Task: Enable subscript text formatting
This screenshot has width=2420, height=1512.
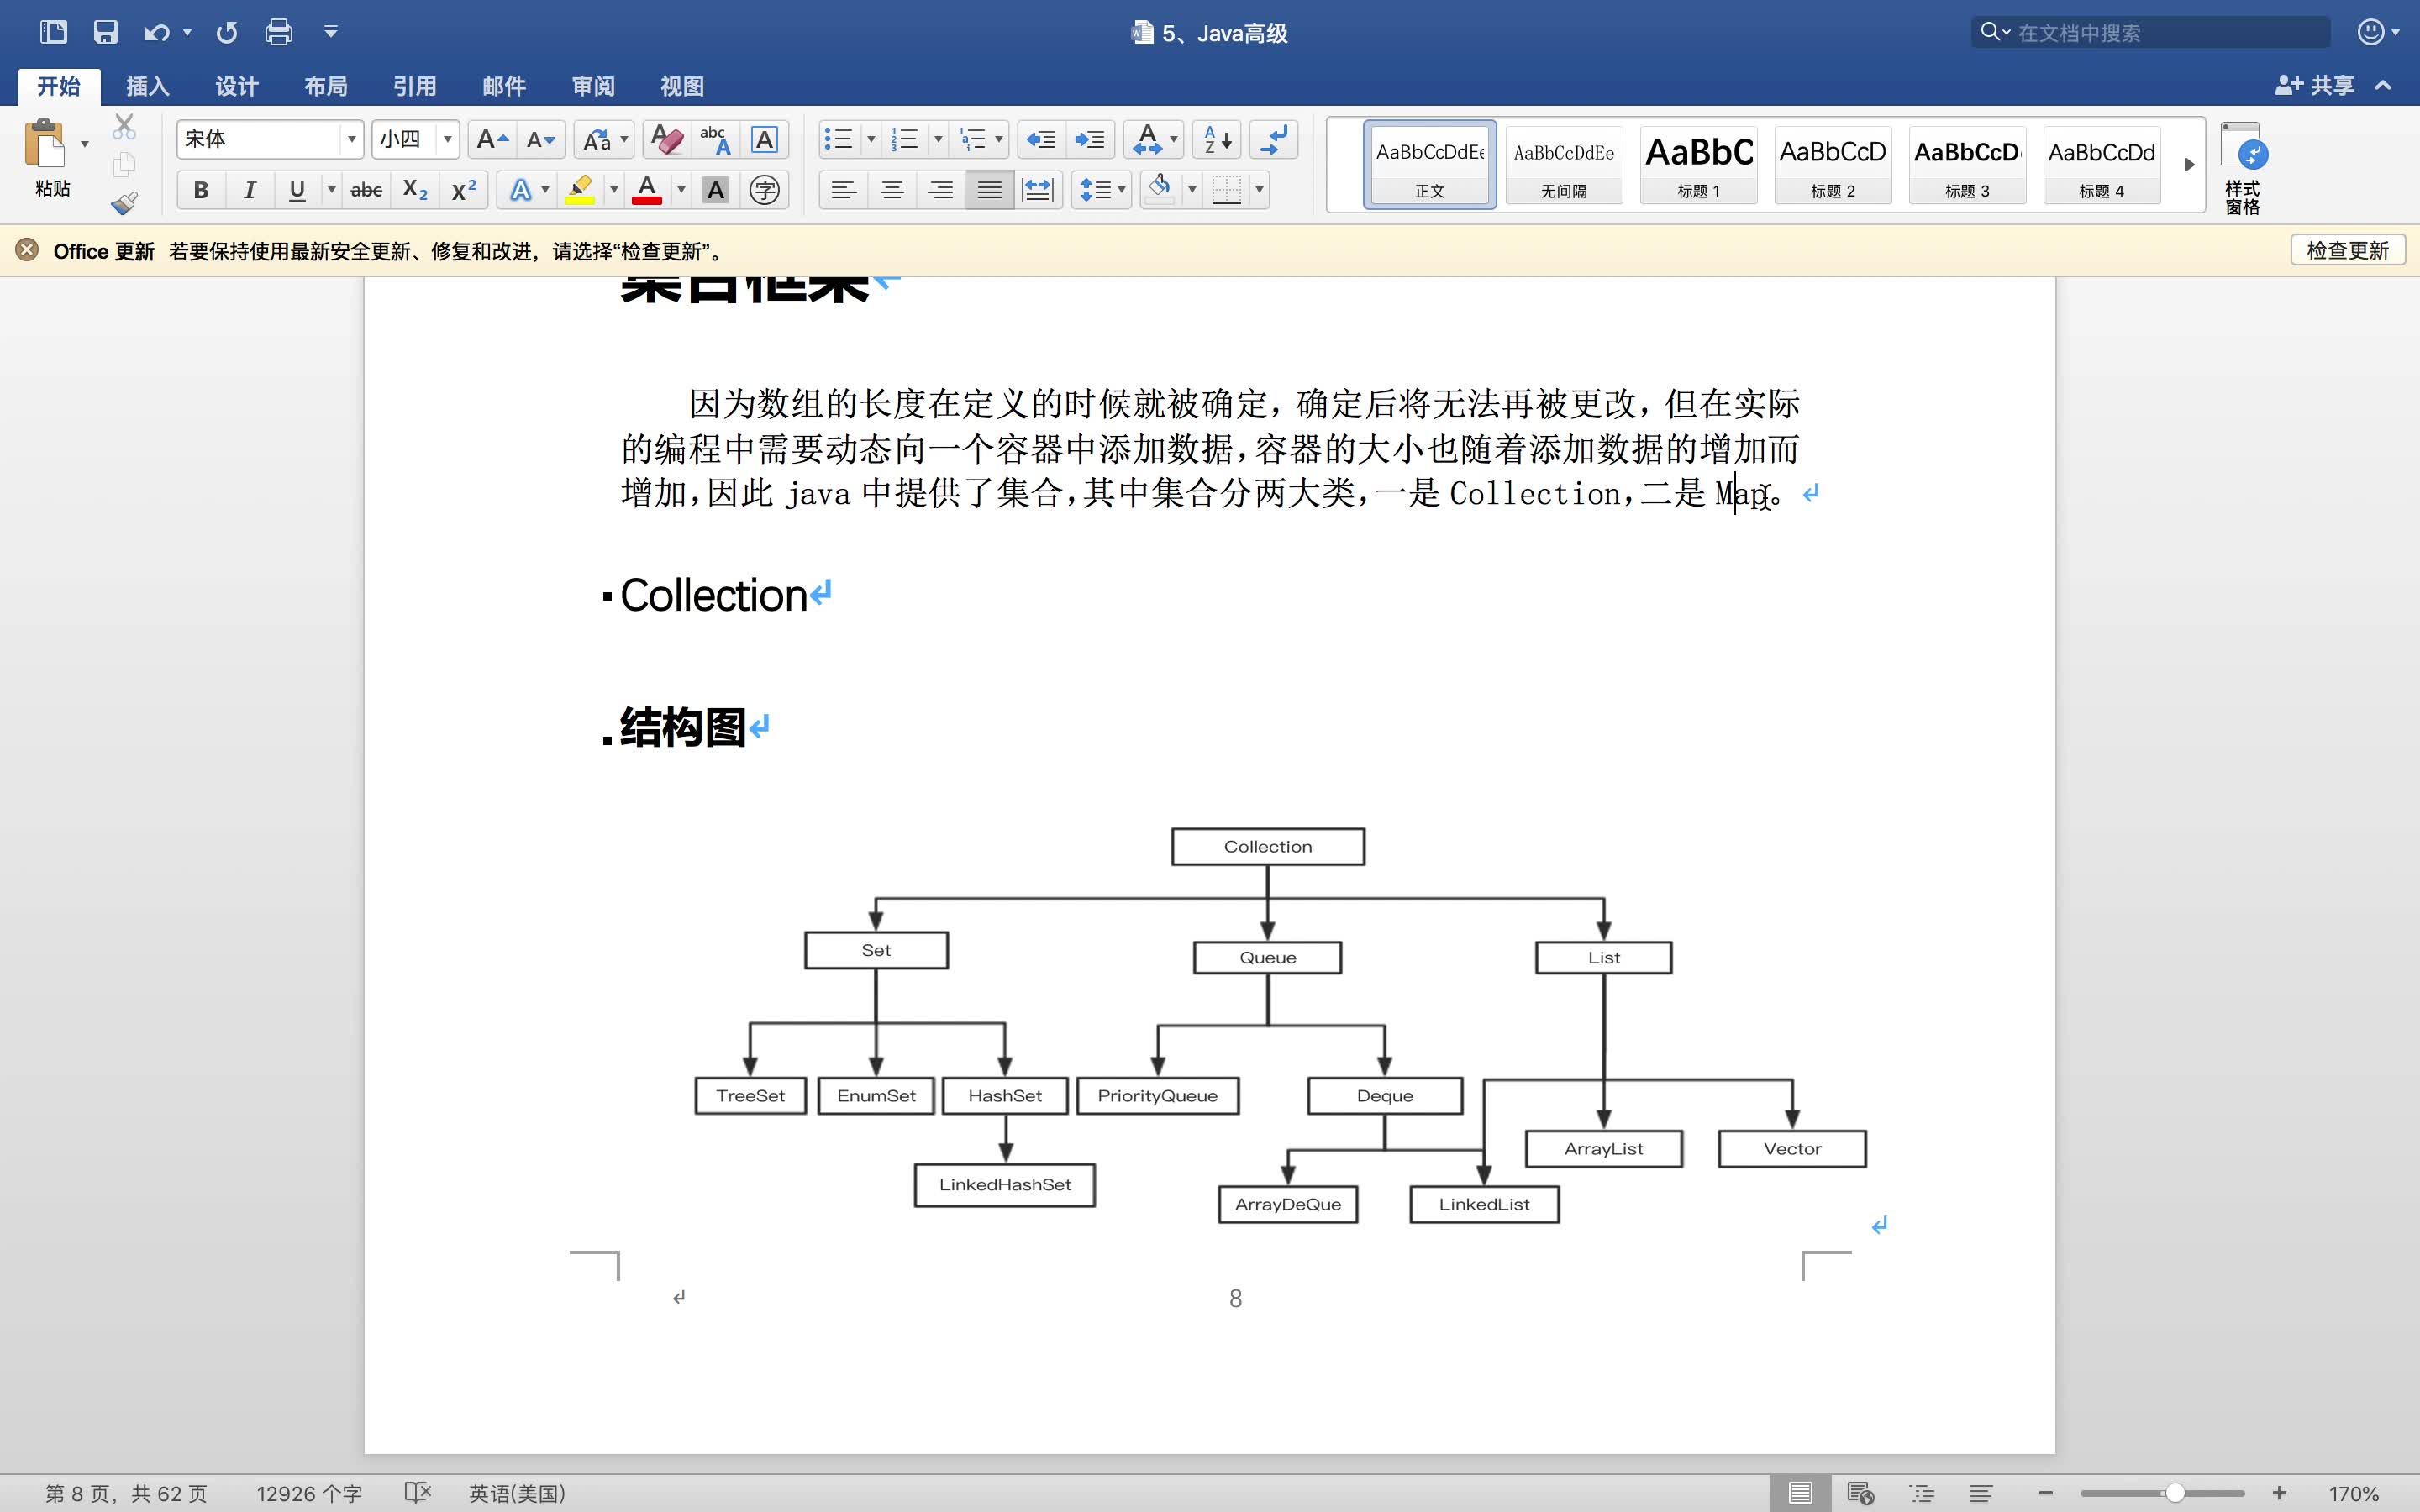Action: (413, 188)
